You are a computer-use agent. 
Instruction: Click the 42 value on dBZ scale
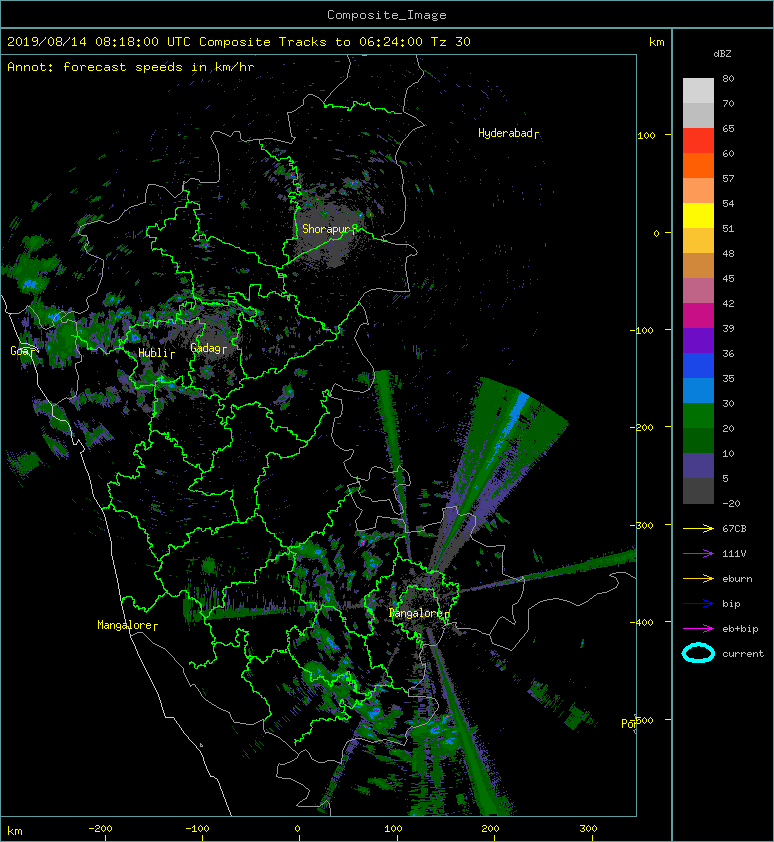[728, 303]
